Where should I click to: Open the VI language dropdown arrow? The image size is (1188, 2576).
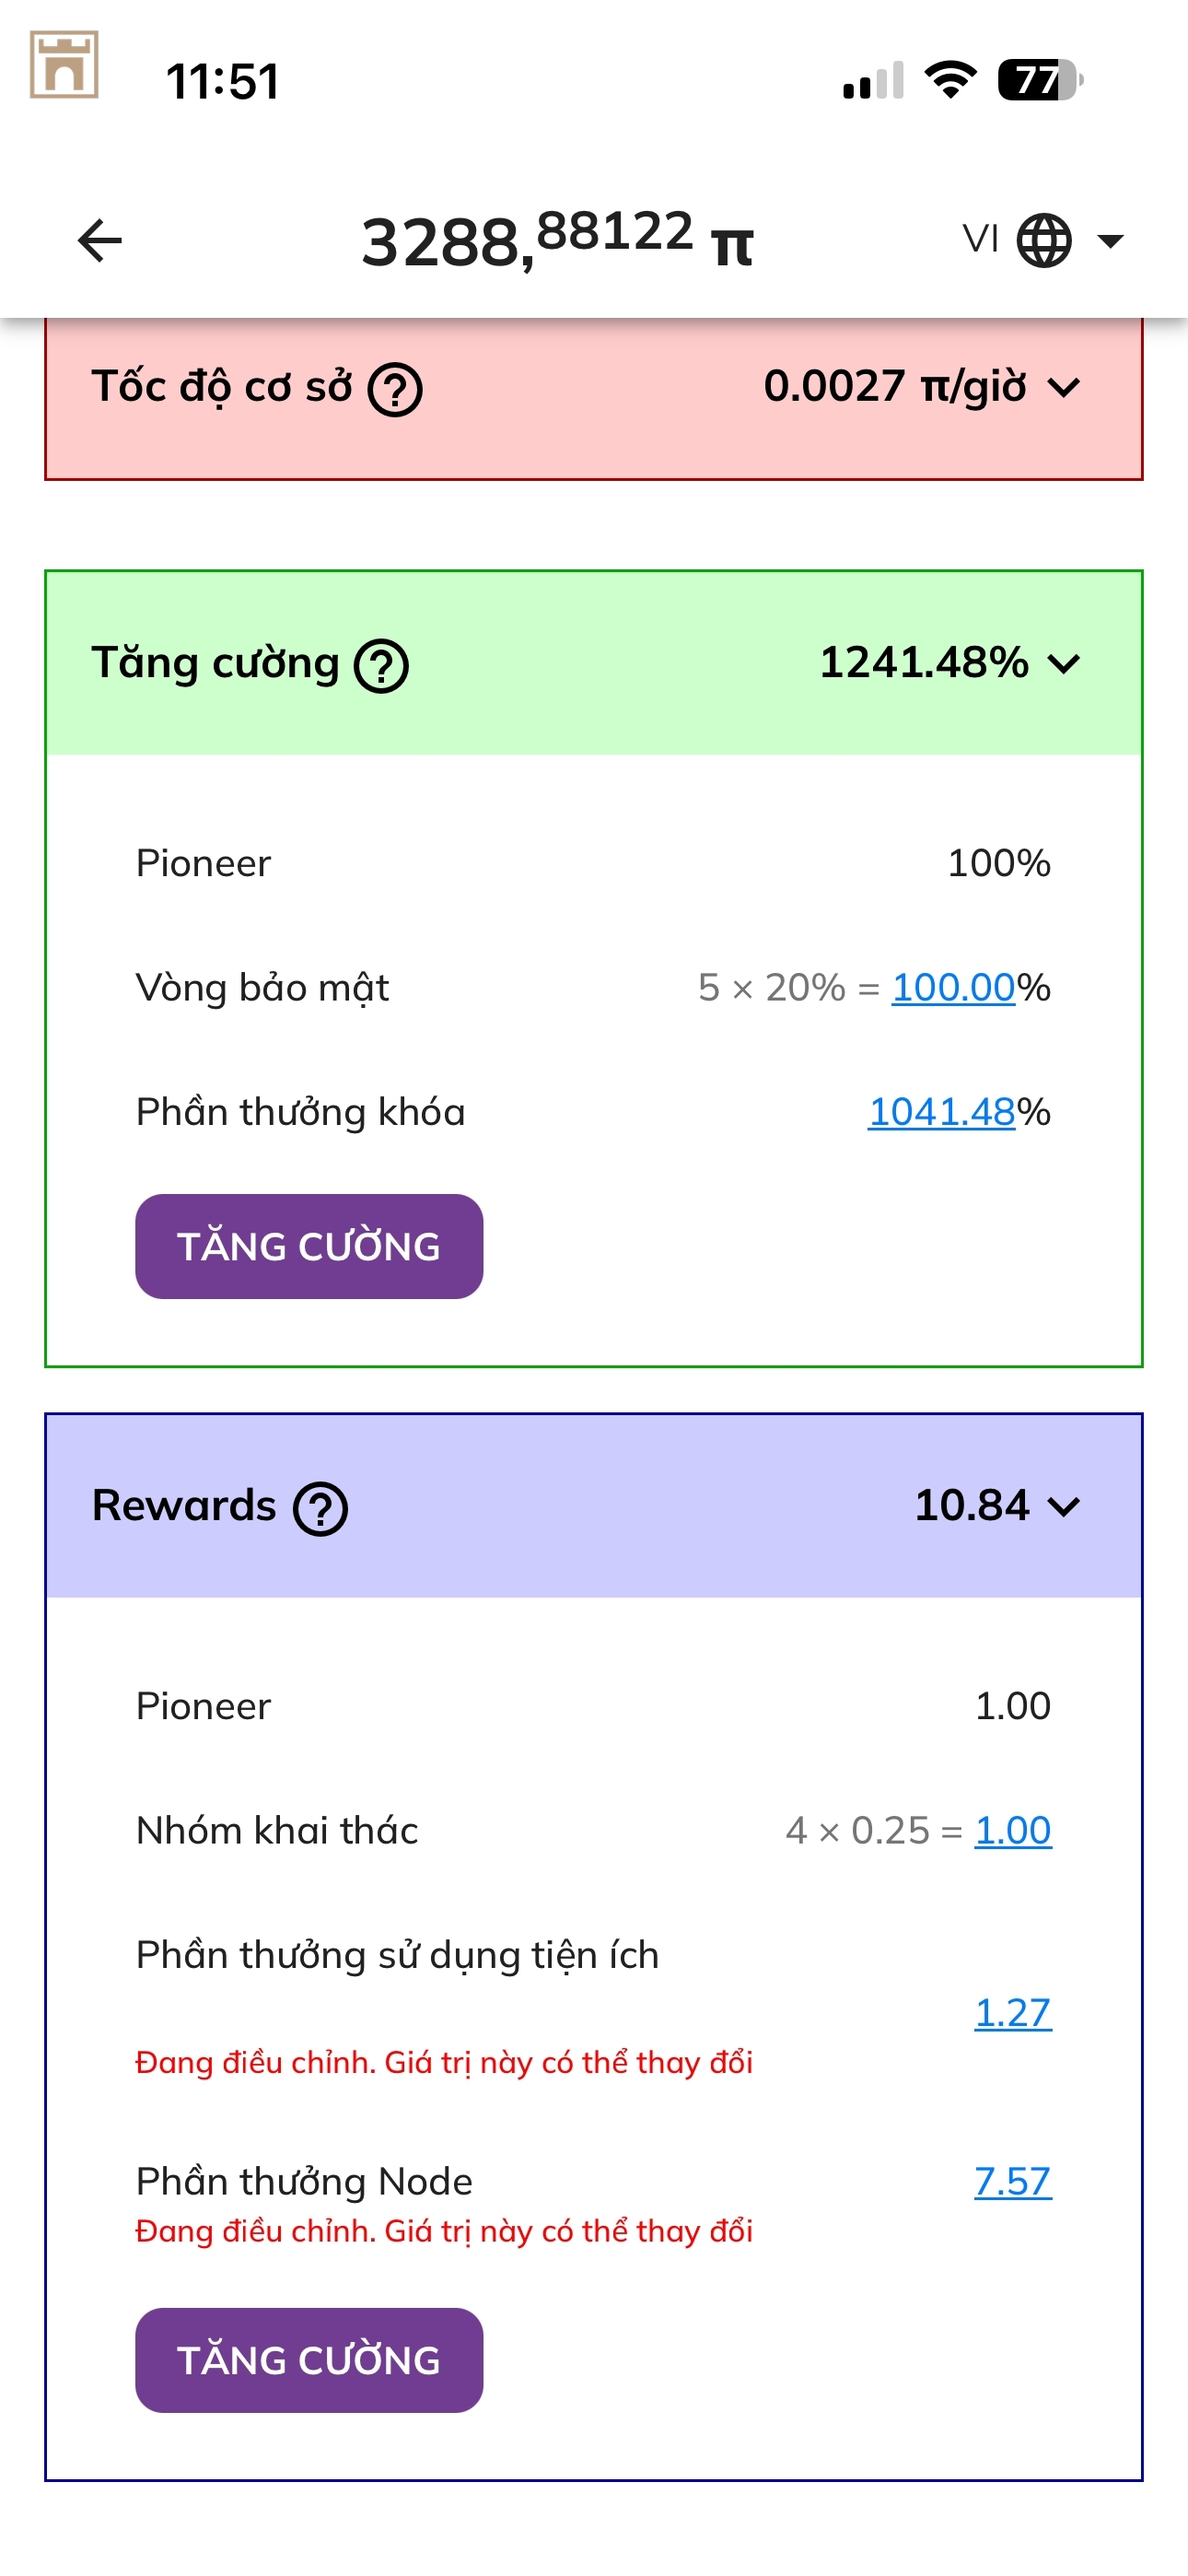(x=1110, y=241)
